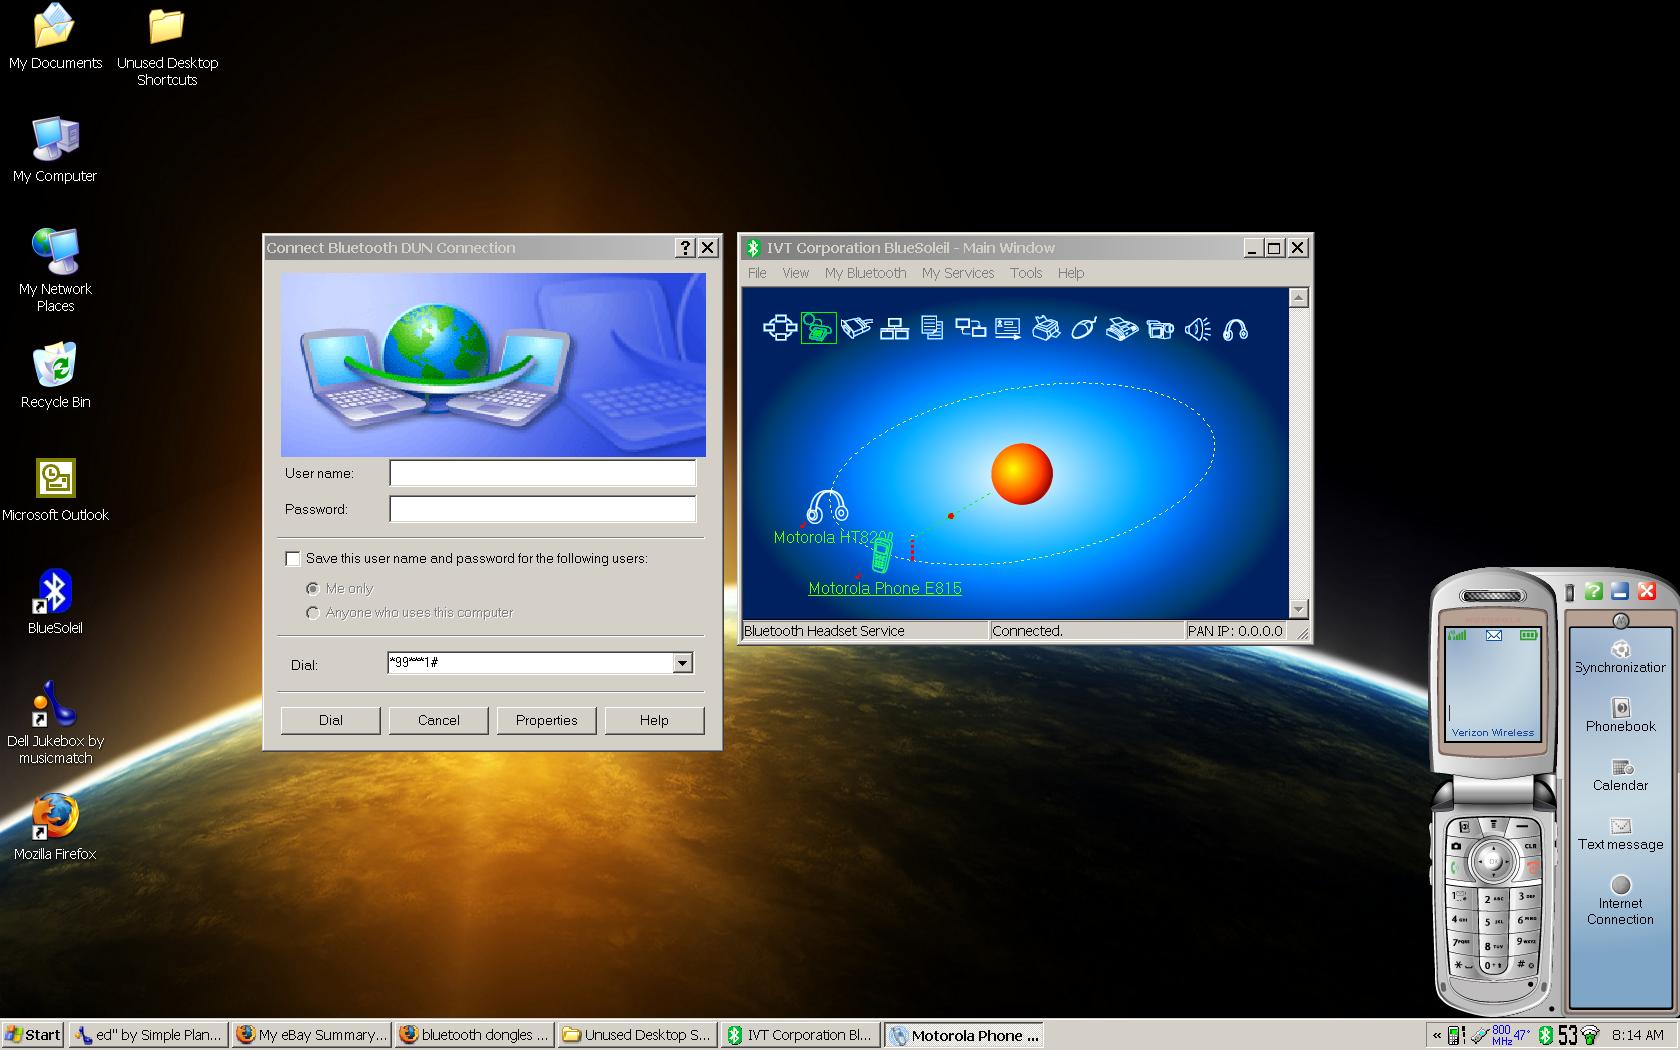Screen dimensions: 1680x1050
Task: Select the Serial Port service icon
Action: point(856,328)
